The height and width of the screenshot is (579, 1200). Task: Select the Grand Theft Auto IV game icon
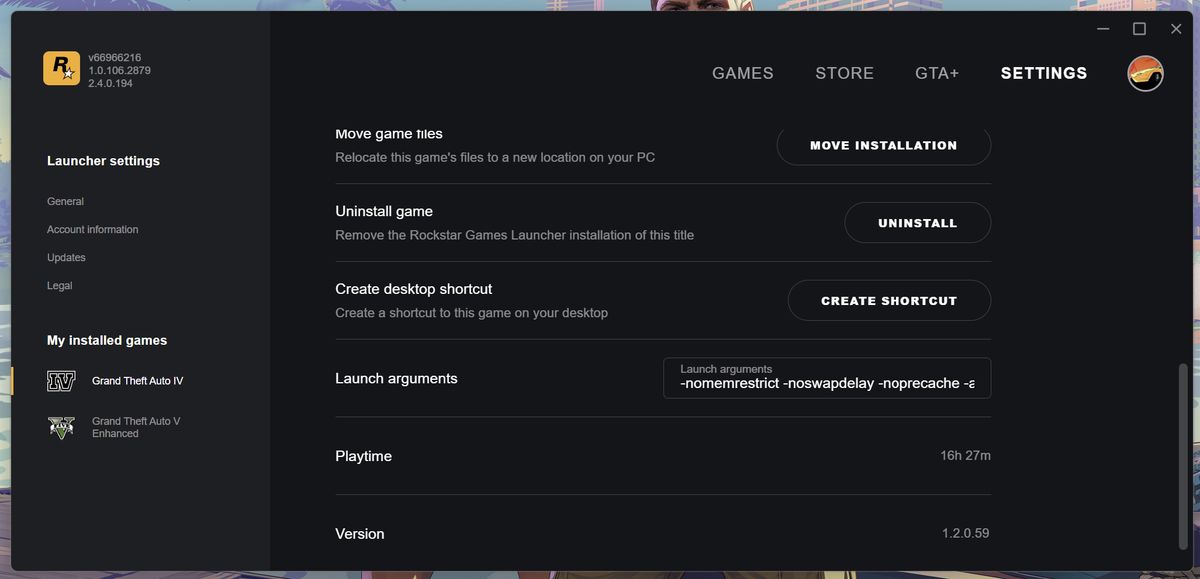click(x=61, y=381)
